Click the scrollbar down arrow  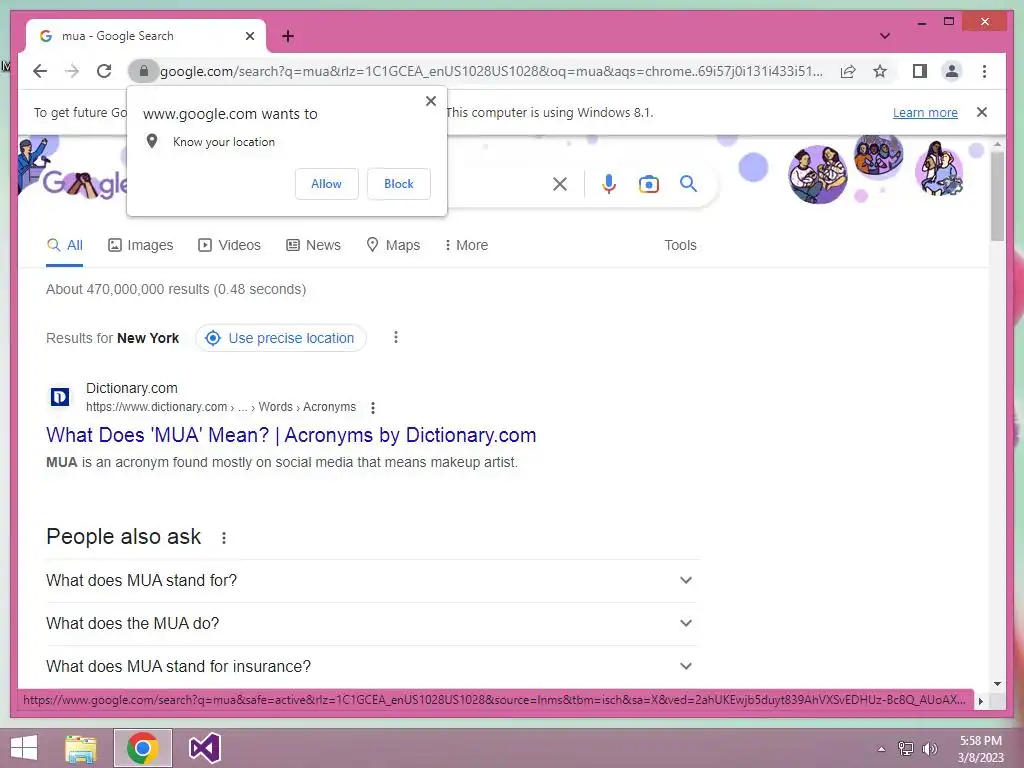997,684
